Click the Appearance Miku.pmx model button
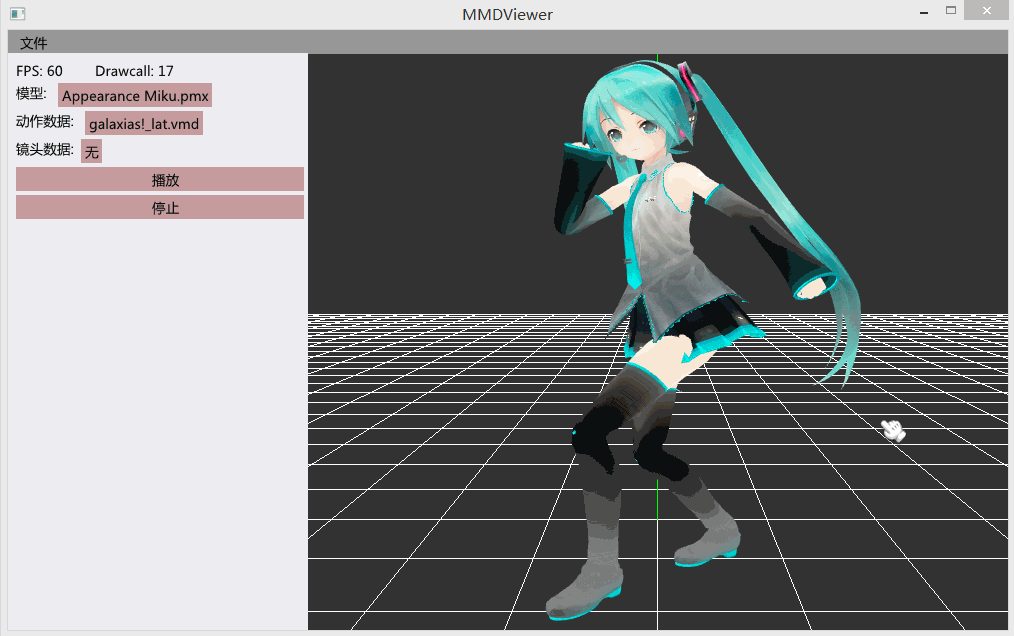1014x636 pixels. [x=135, y=96]
